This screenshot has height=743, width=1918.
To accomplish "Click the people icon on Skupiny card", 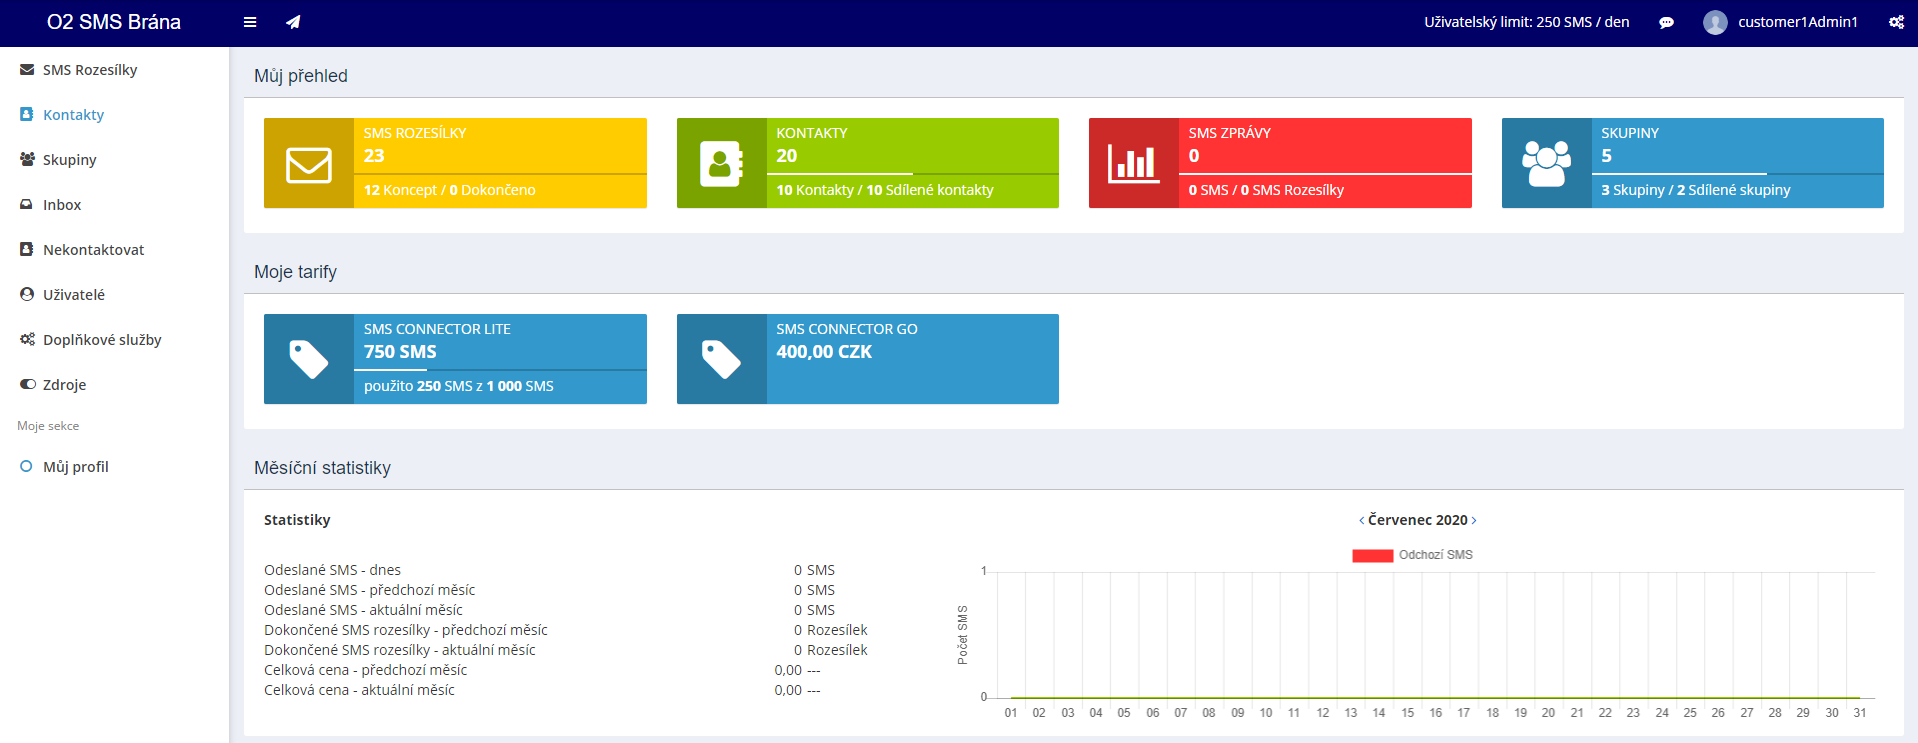I will click(x=1546, y=164).
